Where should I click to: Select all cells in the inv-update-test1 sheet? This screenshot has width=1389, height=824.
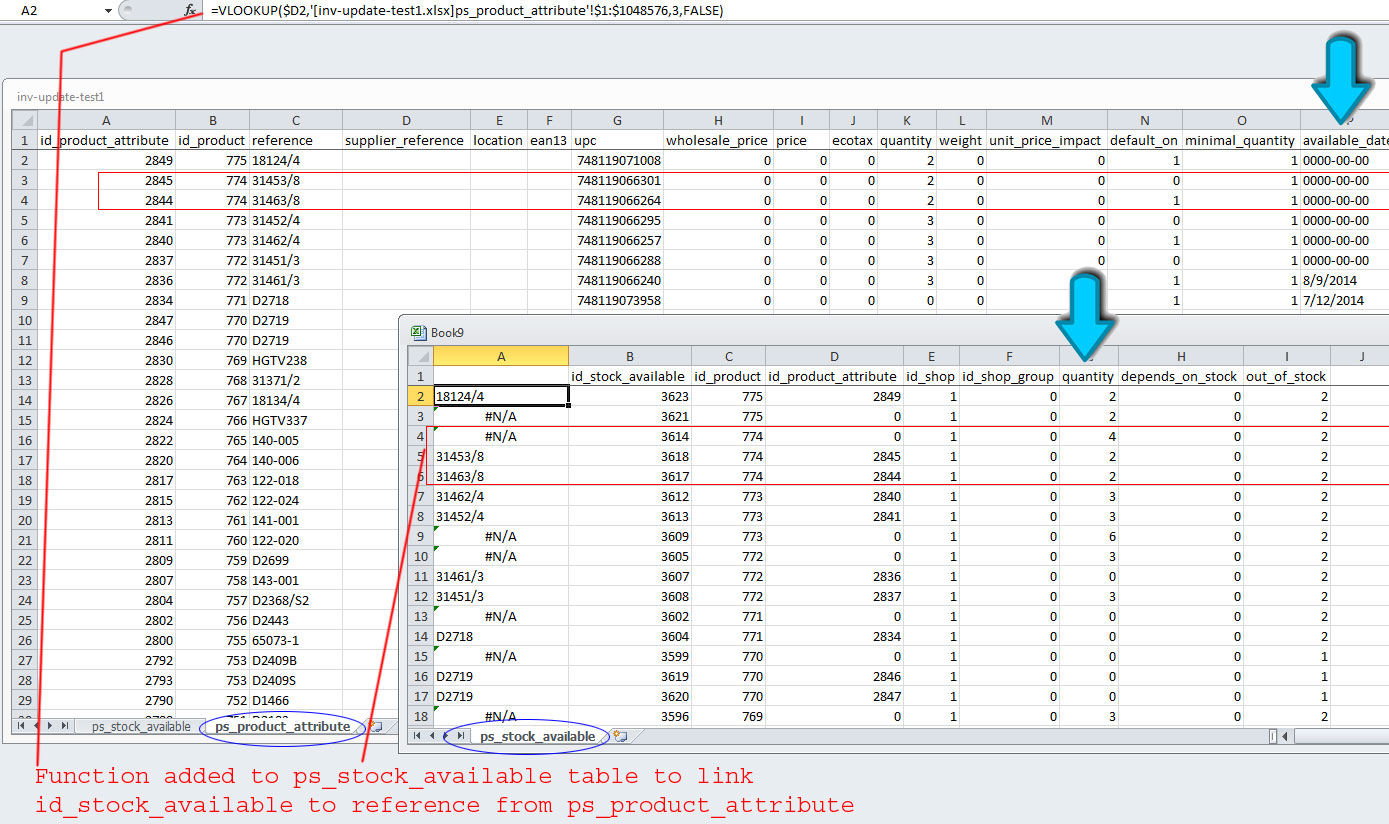tap(24, 120)
